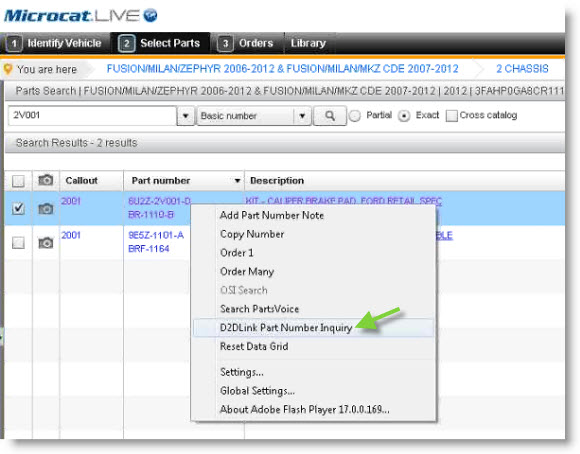
Task: Click step 3 number icon for Orders
Action: pyautogui.click(x=225, y=43)
